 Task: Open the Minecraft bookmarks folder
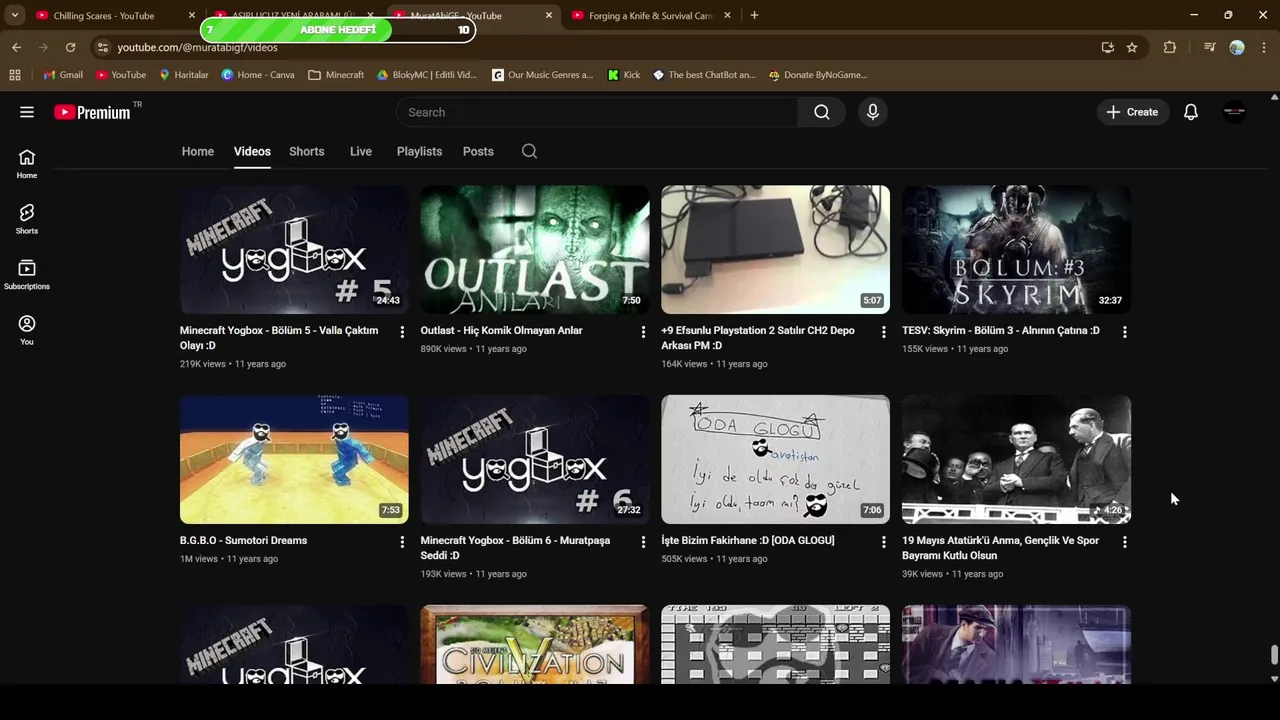[336, 75]
